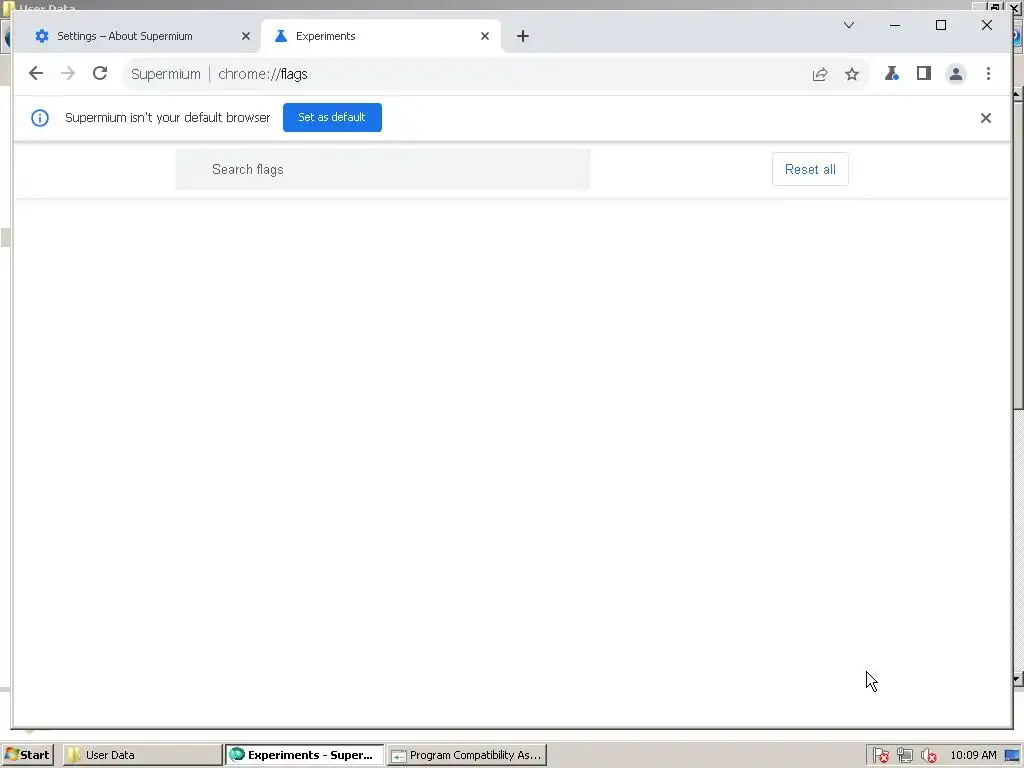Select the Experiments tab

click(381, 36)
